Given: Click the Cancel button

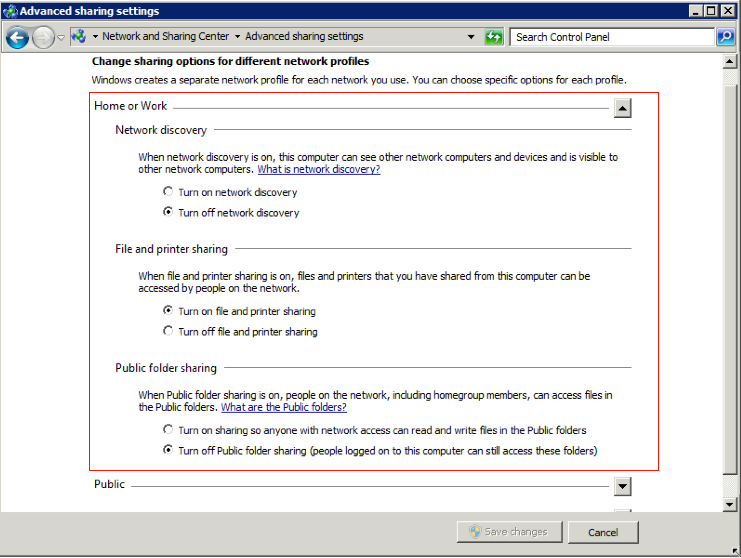Looking at the screenshot, I should coord(603,532).
